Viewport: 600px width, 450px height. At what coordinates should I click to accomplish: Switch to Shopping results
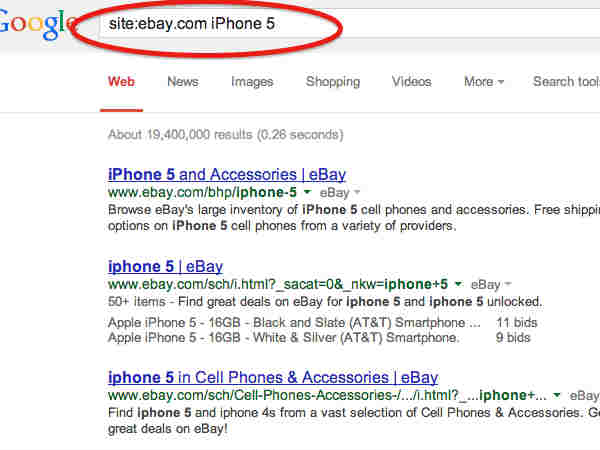click(333, 82)
